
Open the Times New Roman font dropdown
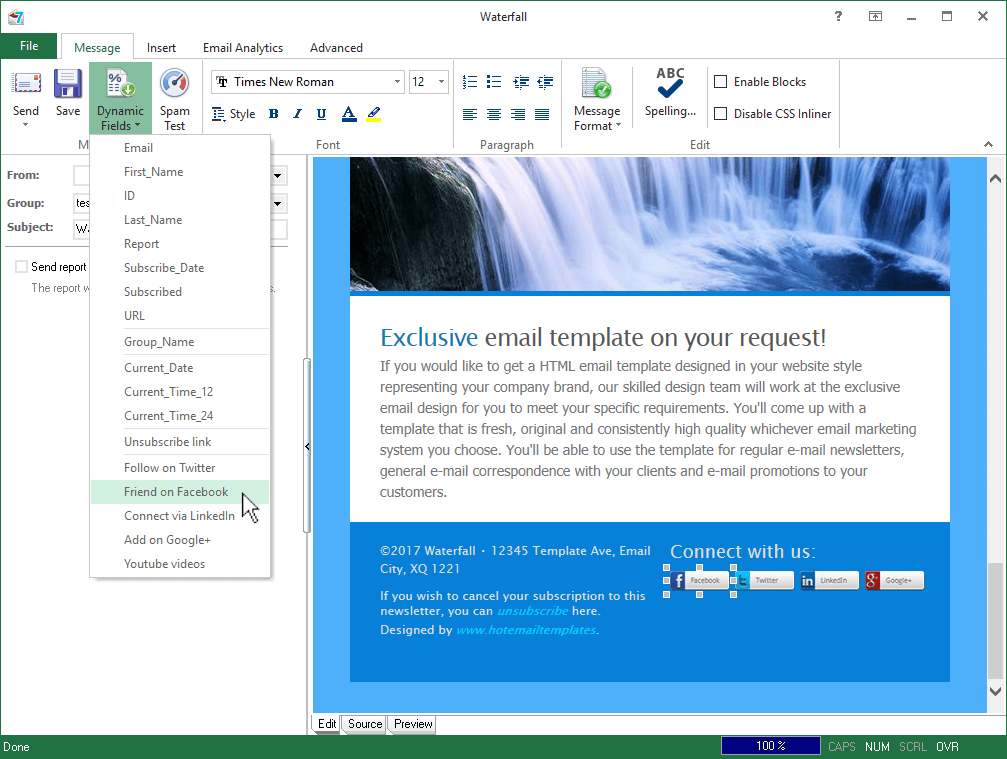(398, 82)
